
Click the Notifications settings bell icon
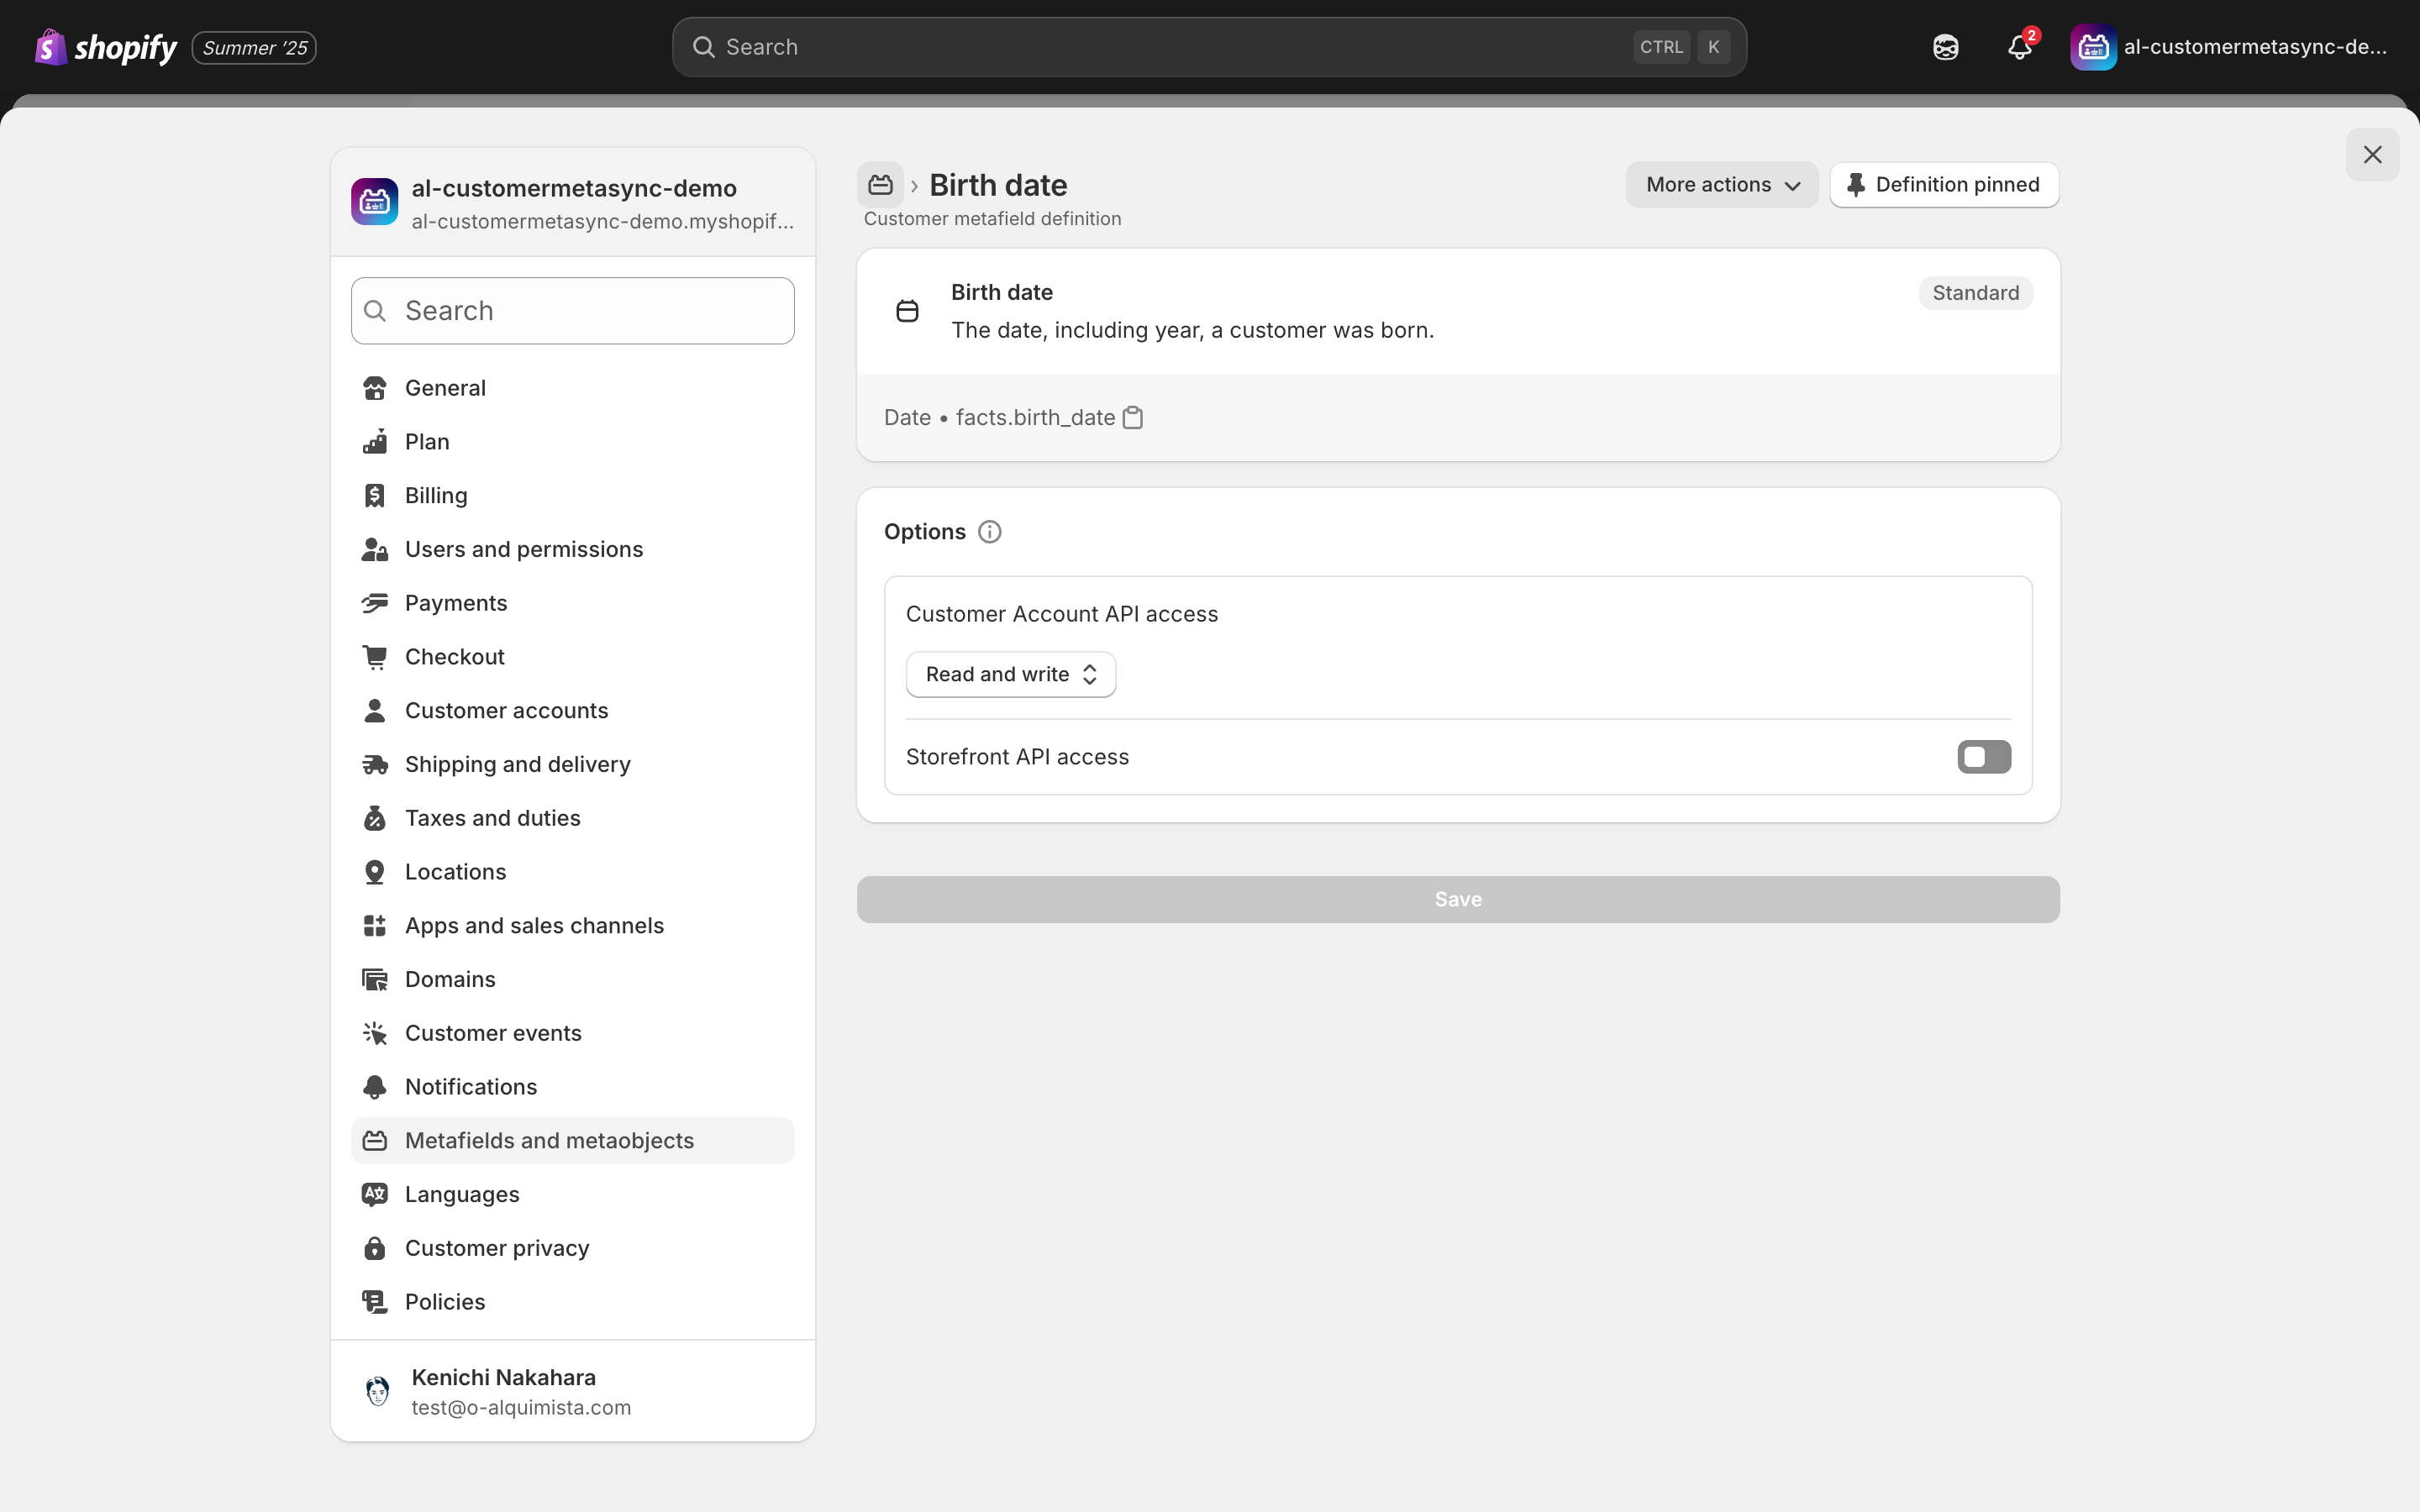(375, 1087)
